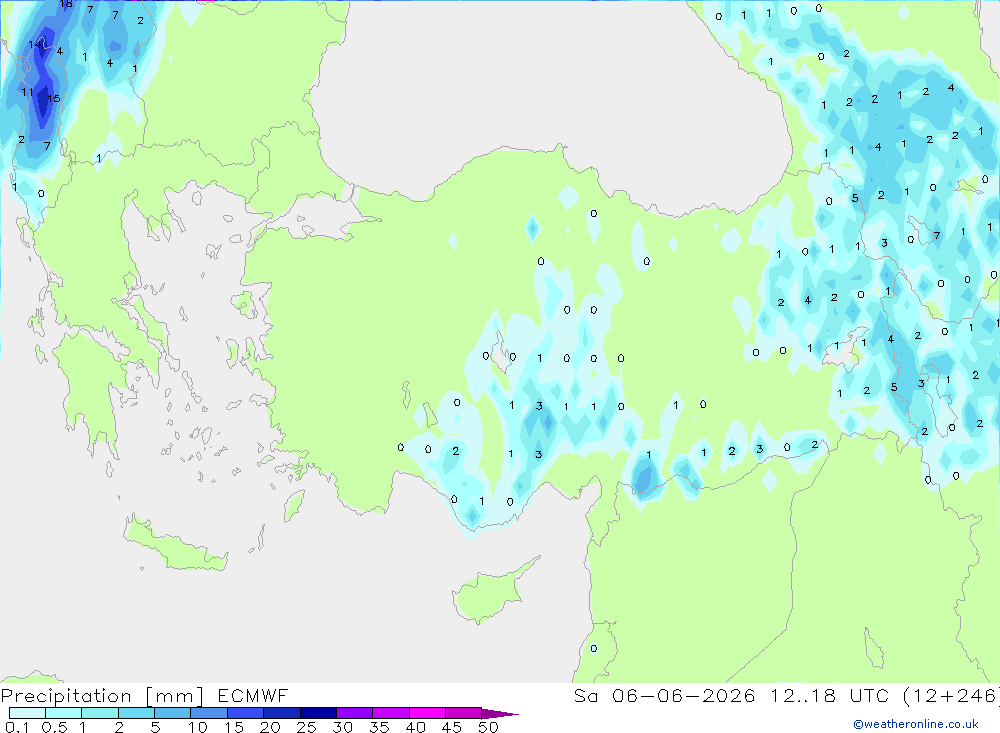Click the legend label '20'
The image size is (1000, 733).
tap(270, 727)
